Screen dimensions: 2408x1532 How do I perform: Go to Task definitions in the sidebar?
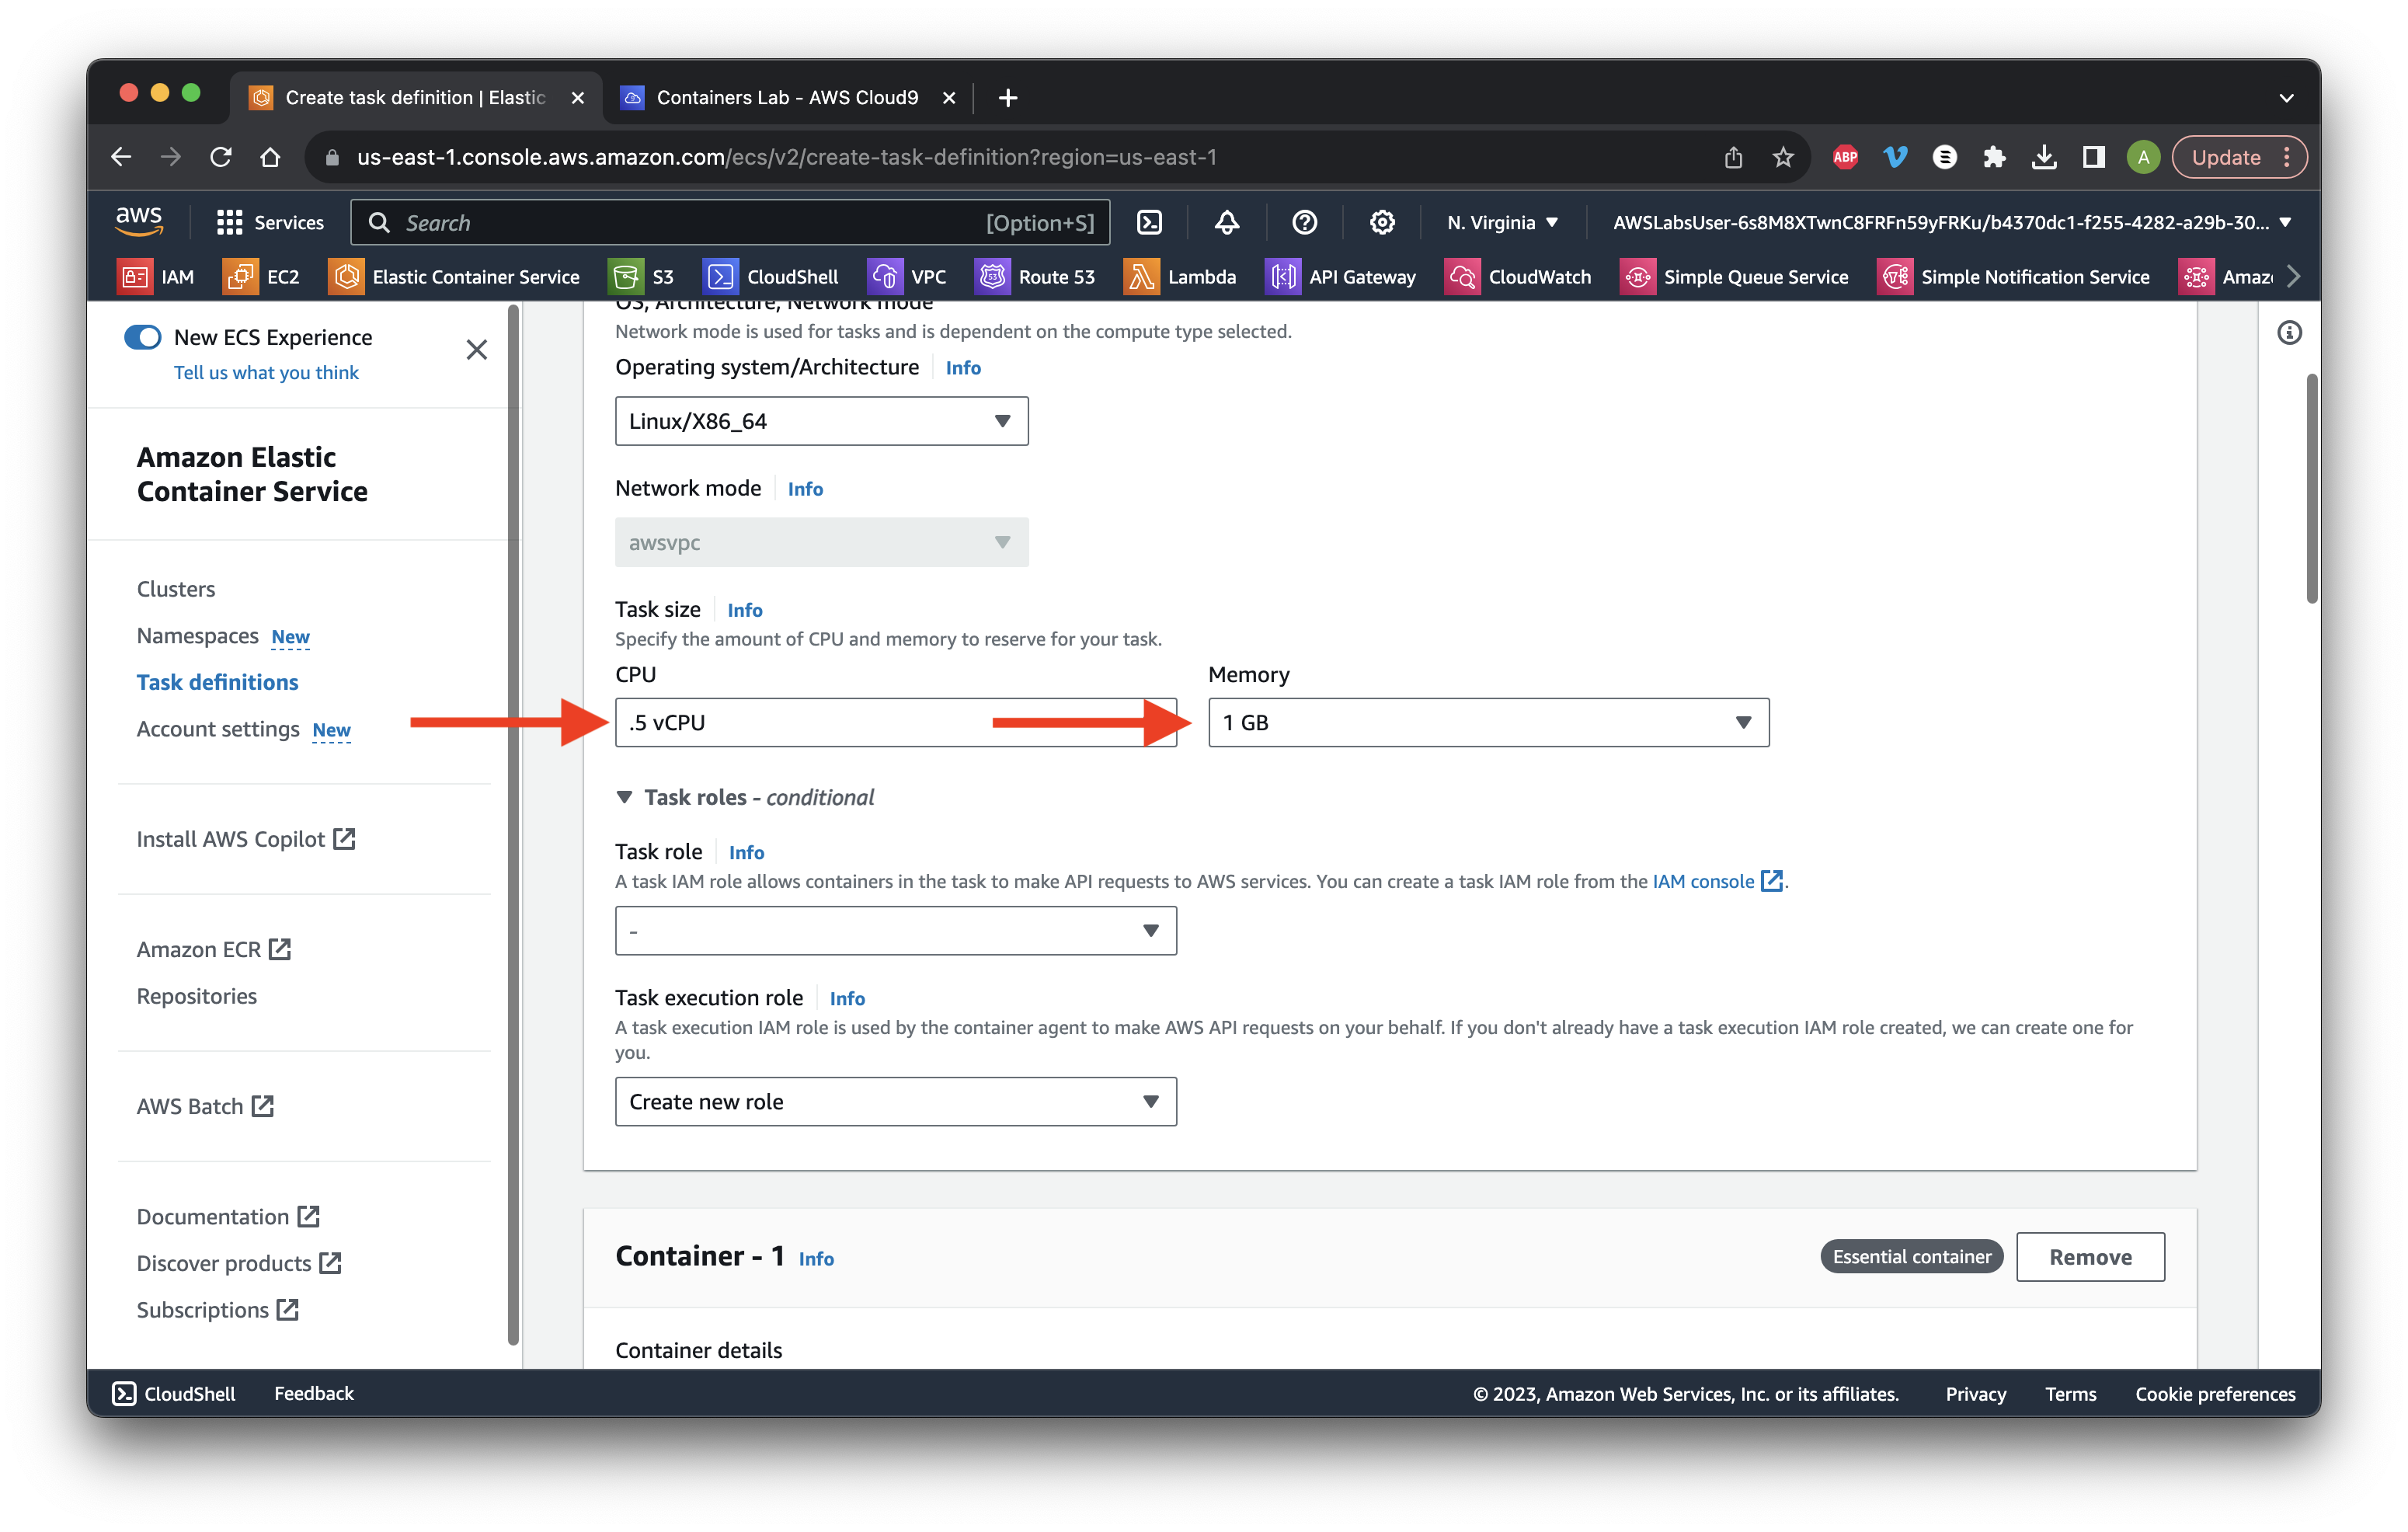tap(217, 682)
